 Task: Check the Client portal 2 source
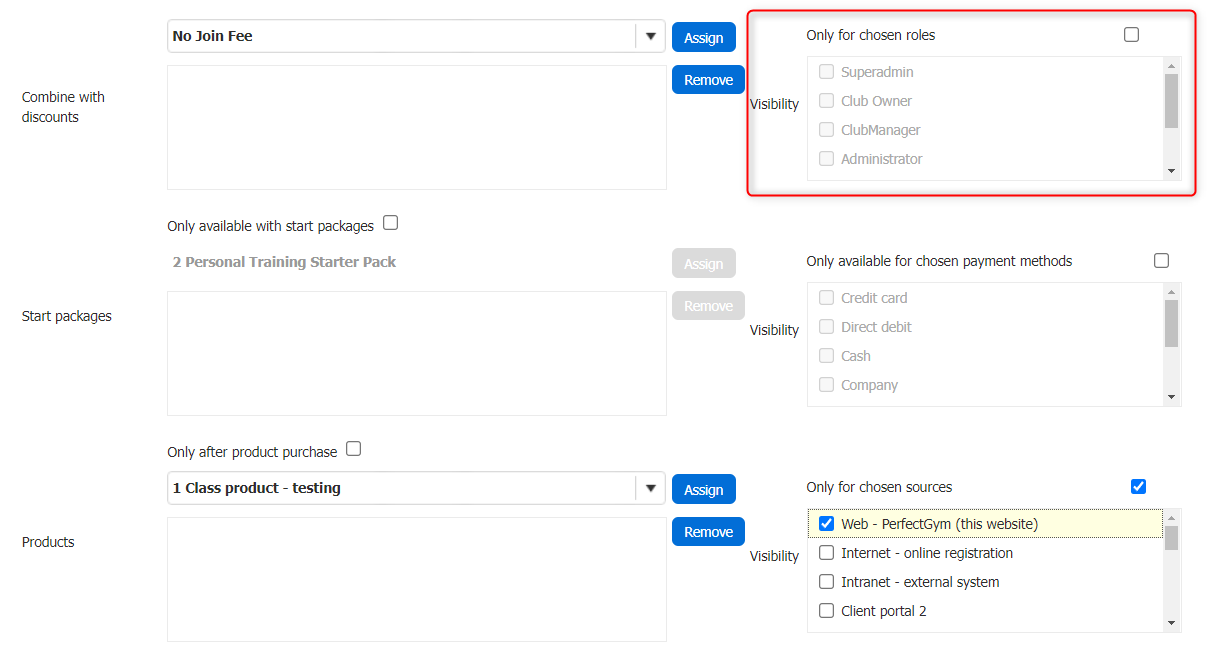pyautogui.click(x=826, y=611)
